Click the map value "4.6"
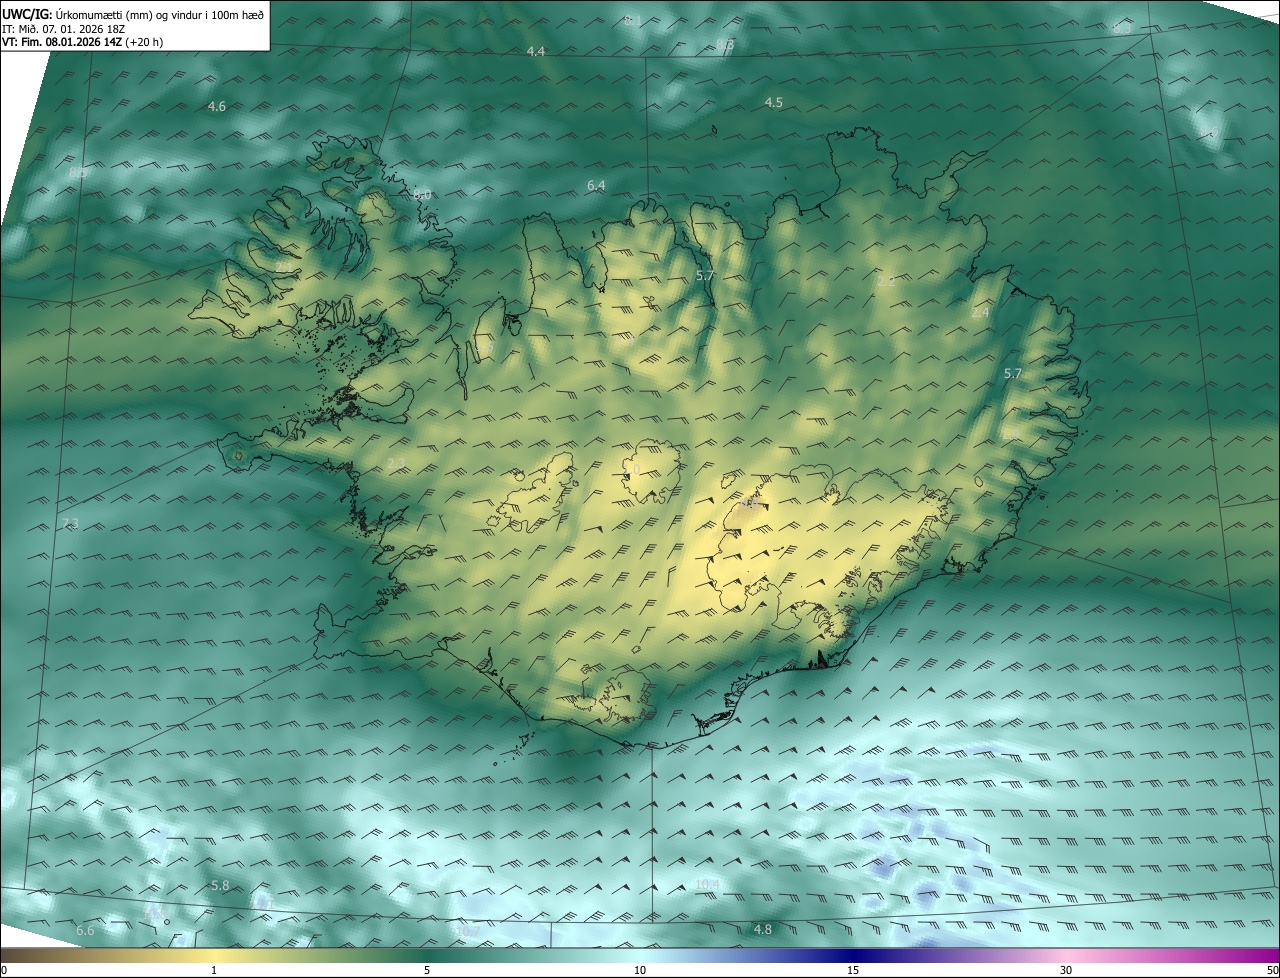The image size is (1280, 978). pyautogui.click(x=217, y=106)
